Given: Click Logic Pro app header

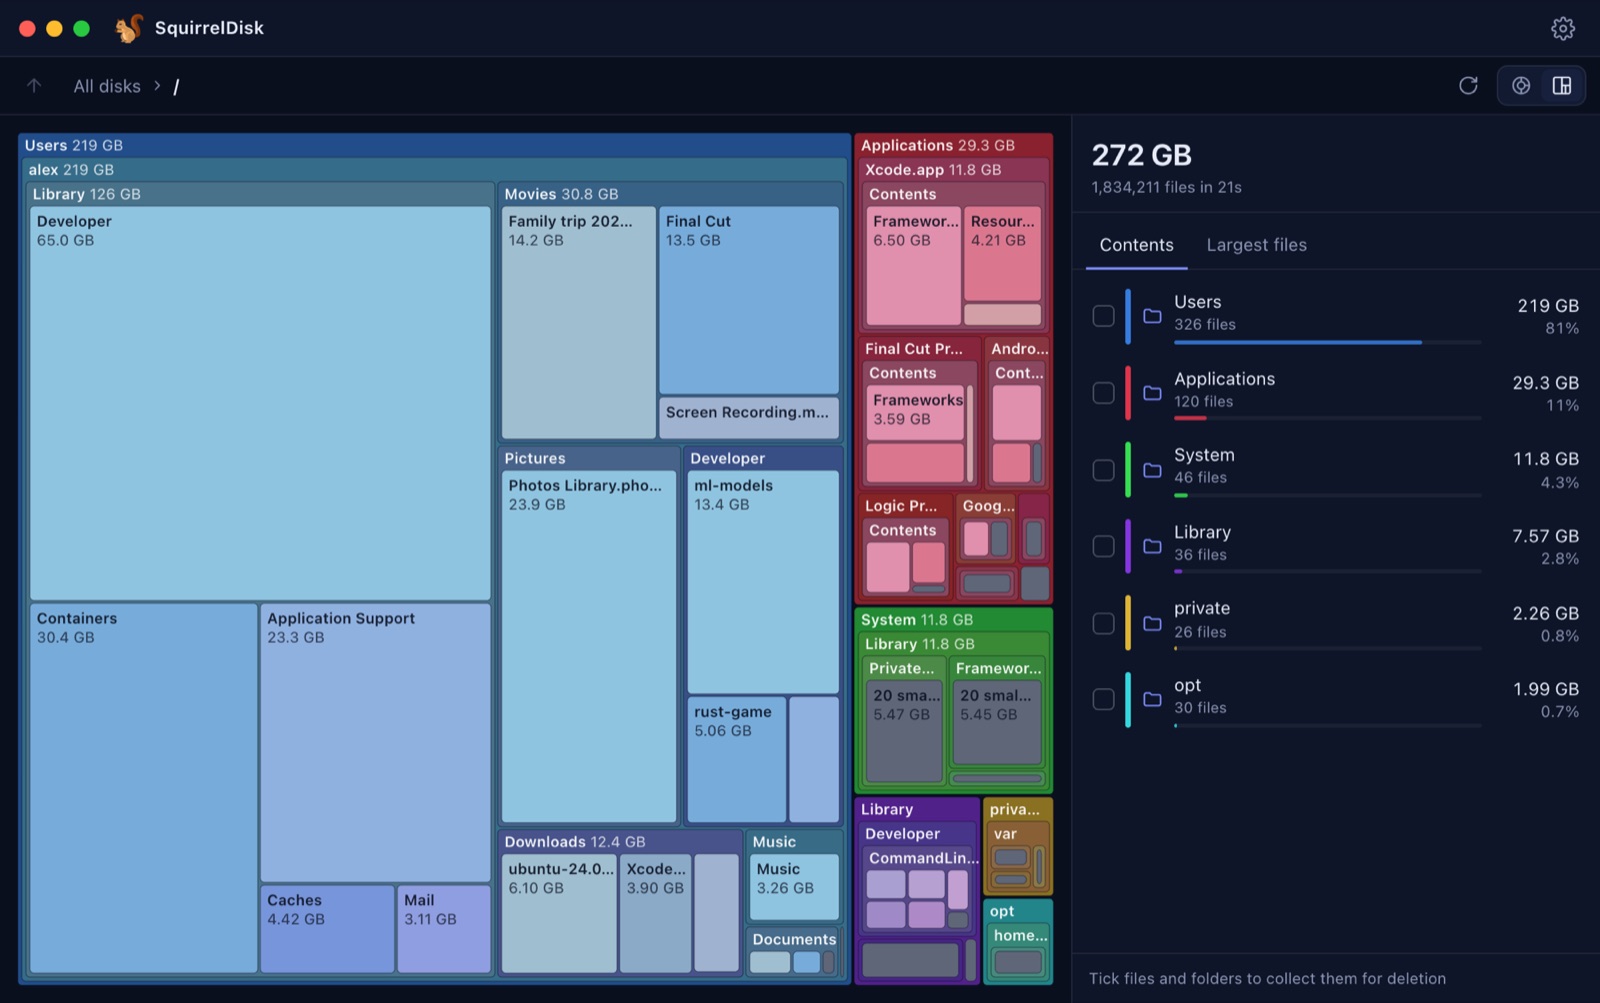Looking at the screenshot, I should (x=906, y=506).
